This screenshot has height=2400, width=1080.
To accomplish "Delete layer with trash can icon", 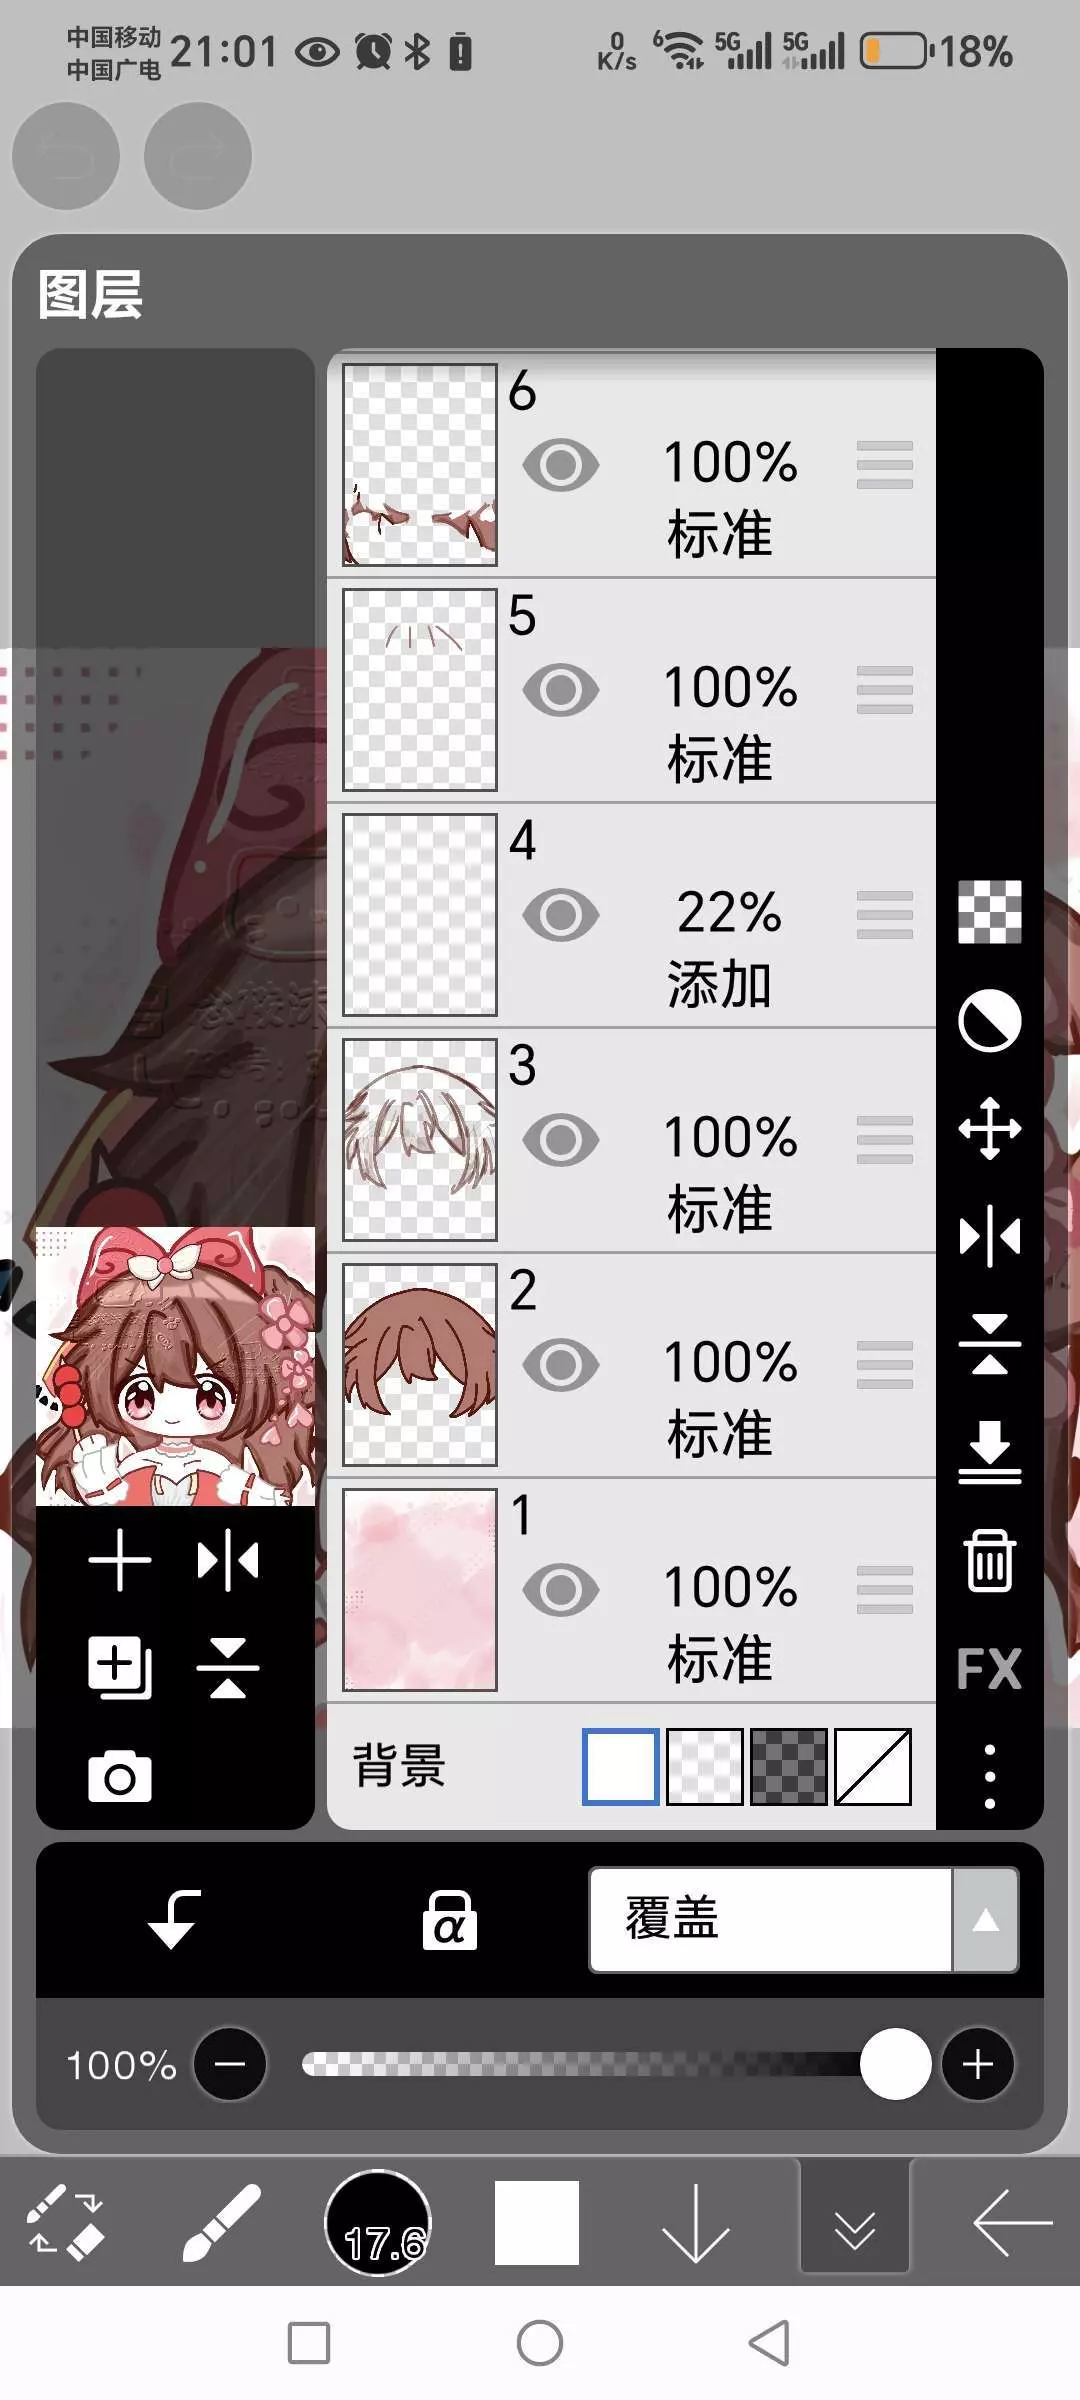I will tap(989, 1560).
